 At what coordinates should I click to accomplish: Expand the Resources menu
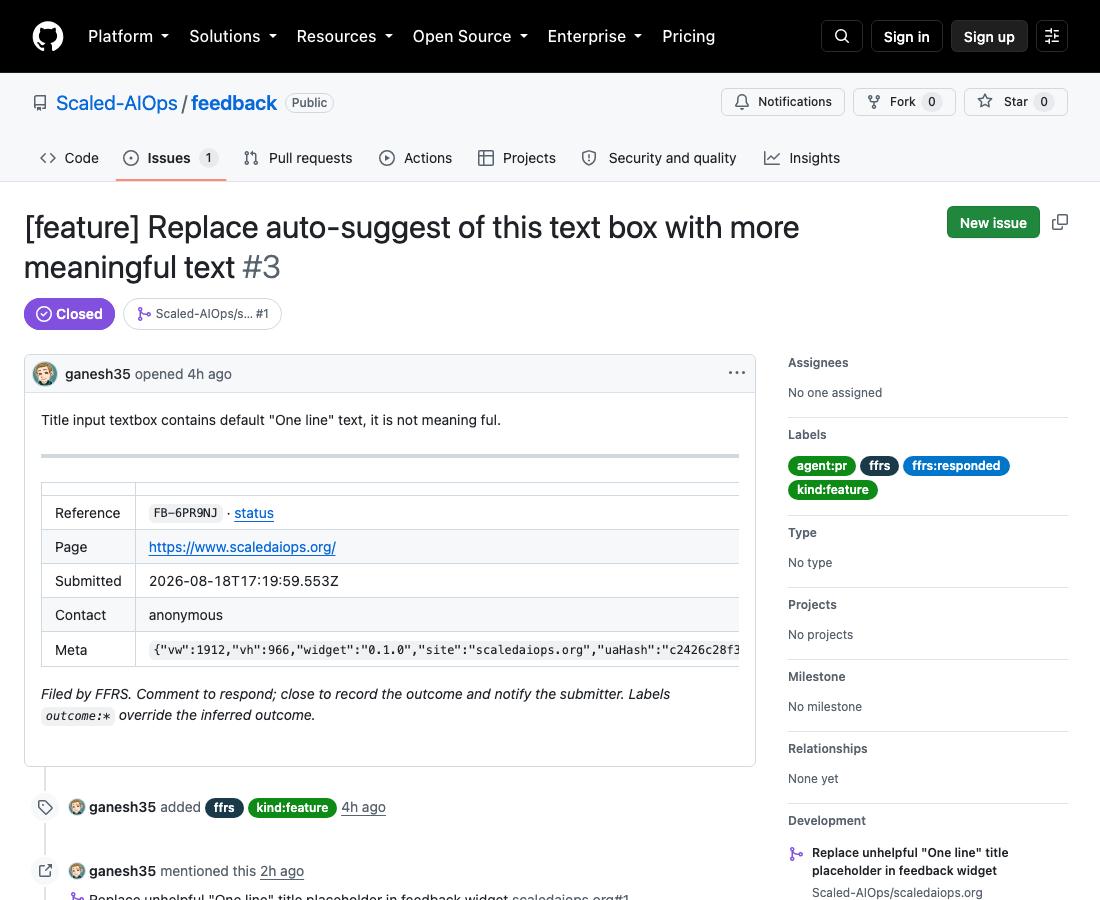tap(344, 36)
